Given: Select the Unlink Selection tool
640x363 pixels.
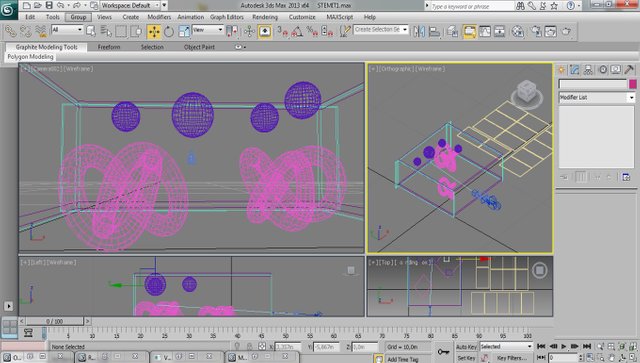Looking at the screenshot, I should click(x=25, y=31).
